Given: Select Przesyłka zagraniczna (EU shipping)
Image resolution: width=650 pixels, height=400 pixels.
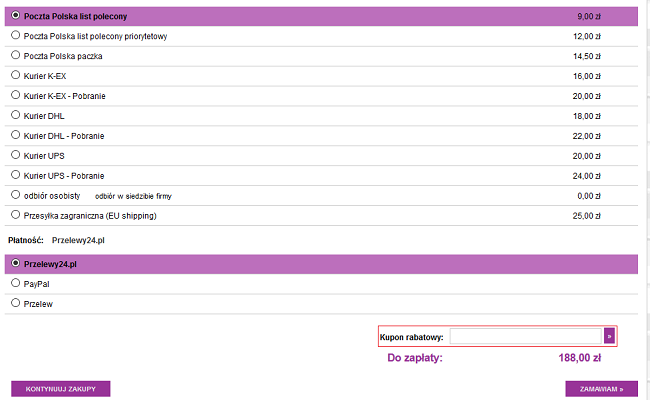Looking at the screenshot, I should pos(15,214).
